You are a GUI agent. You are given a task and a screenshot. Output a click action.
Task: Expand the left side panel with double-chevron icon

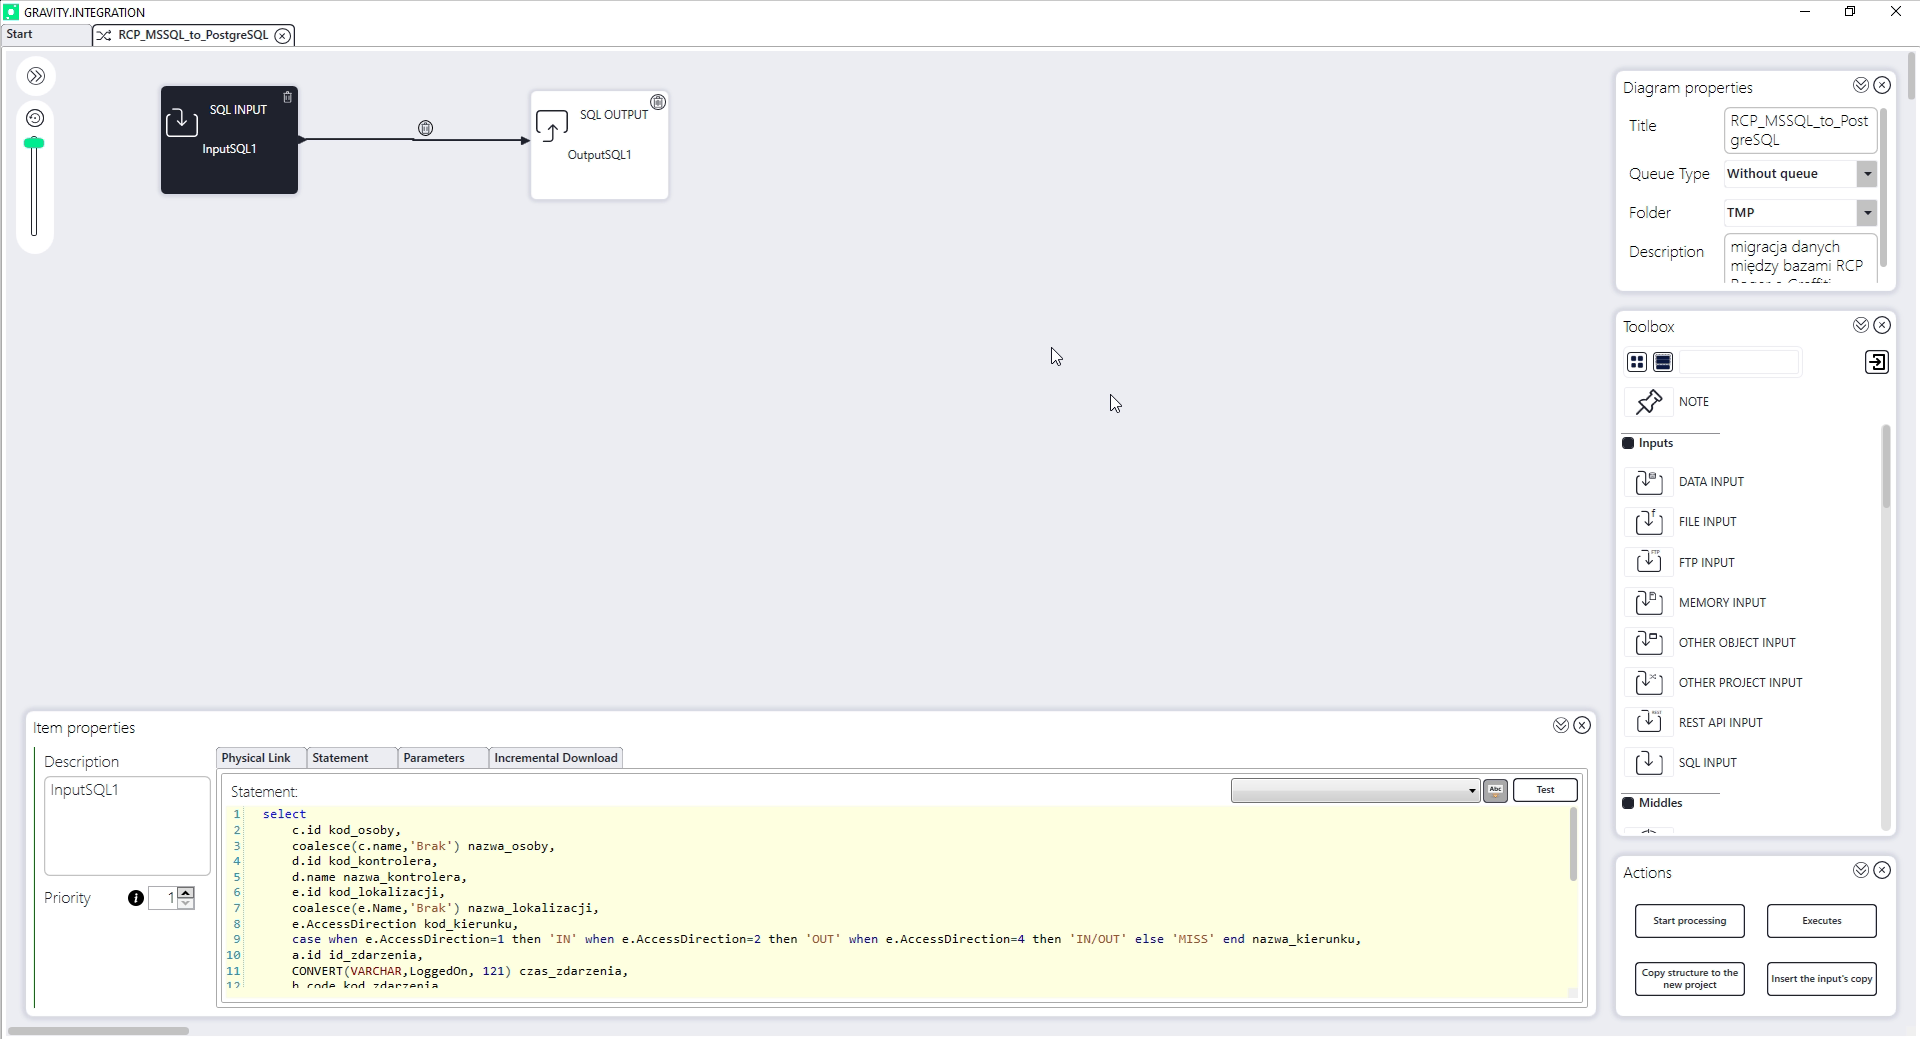(x=36, y=76)
